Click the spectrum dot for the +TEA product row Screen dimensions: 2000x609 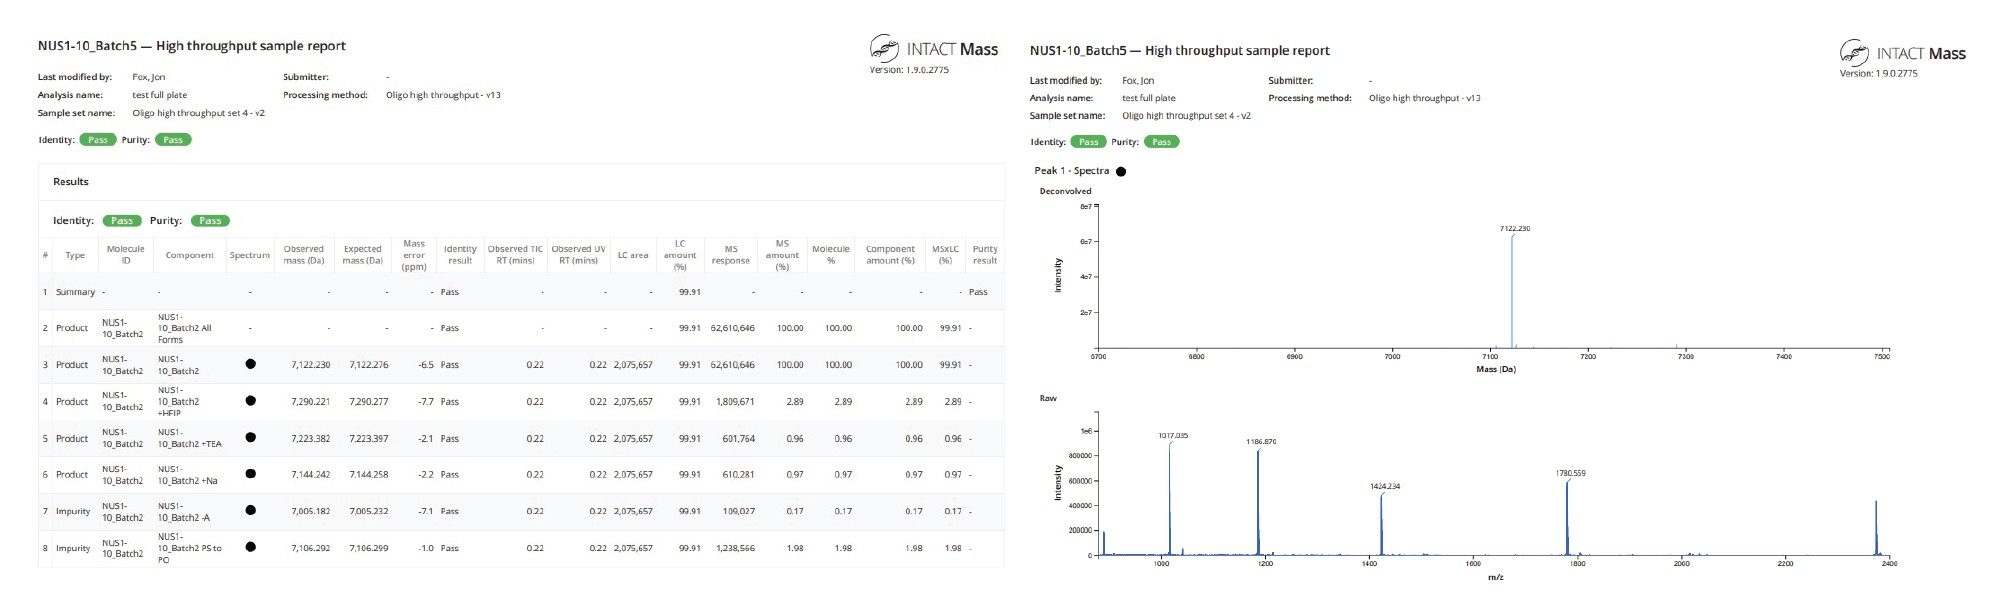(250, 437)
